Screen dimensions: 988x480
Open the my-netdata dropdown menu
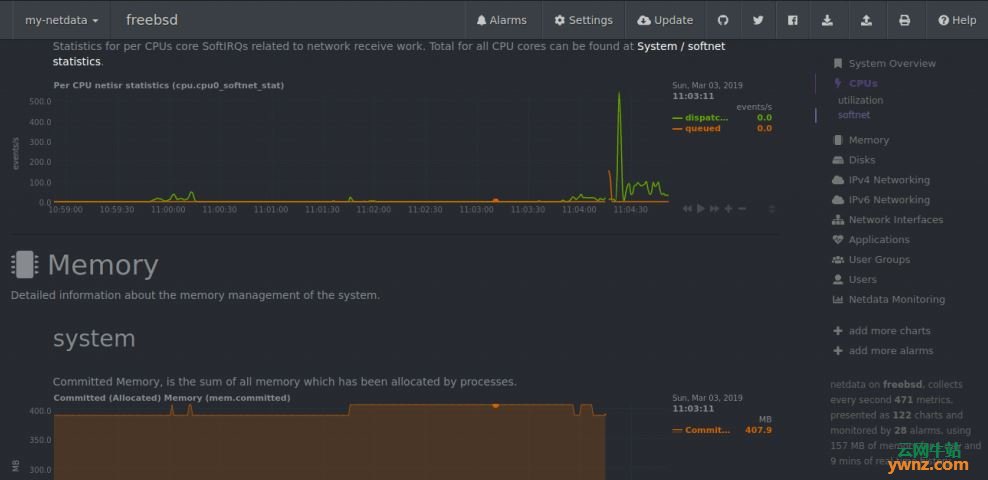pyautogui.click(x=61, y=20)
